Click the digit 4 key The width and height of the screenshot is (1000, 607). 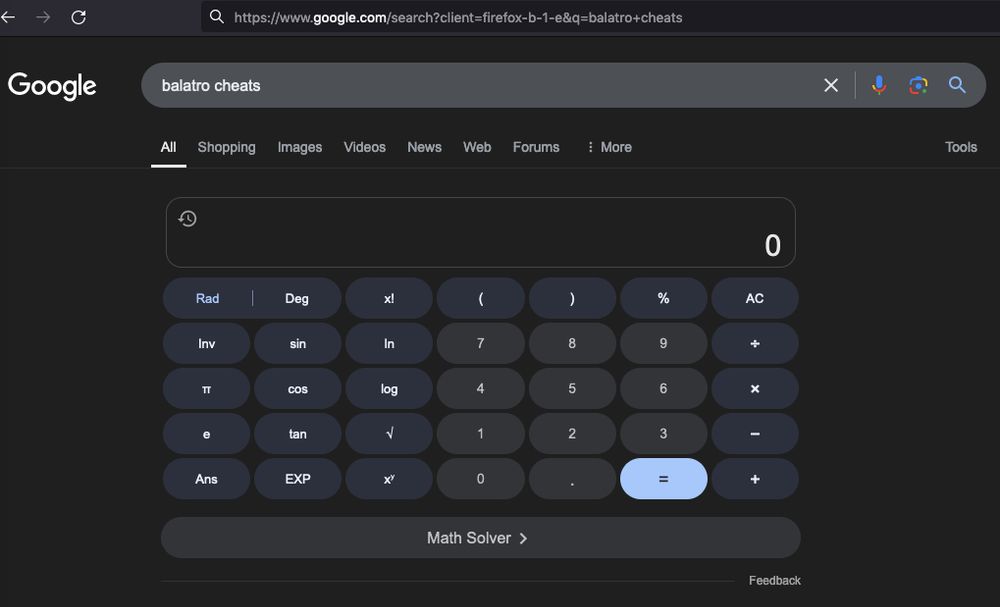tap(480, 389)
